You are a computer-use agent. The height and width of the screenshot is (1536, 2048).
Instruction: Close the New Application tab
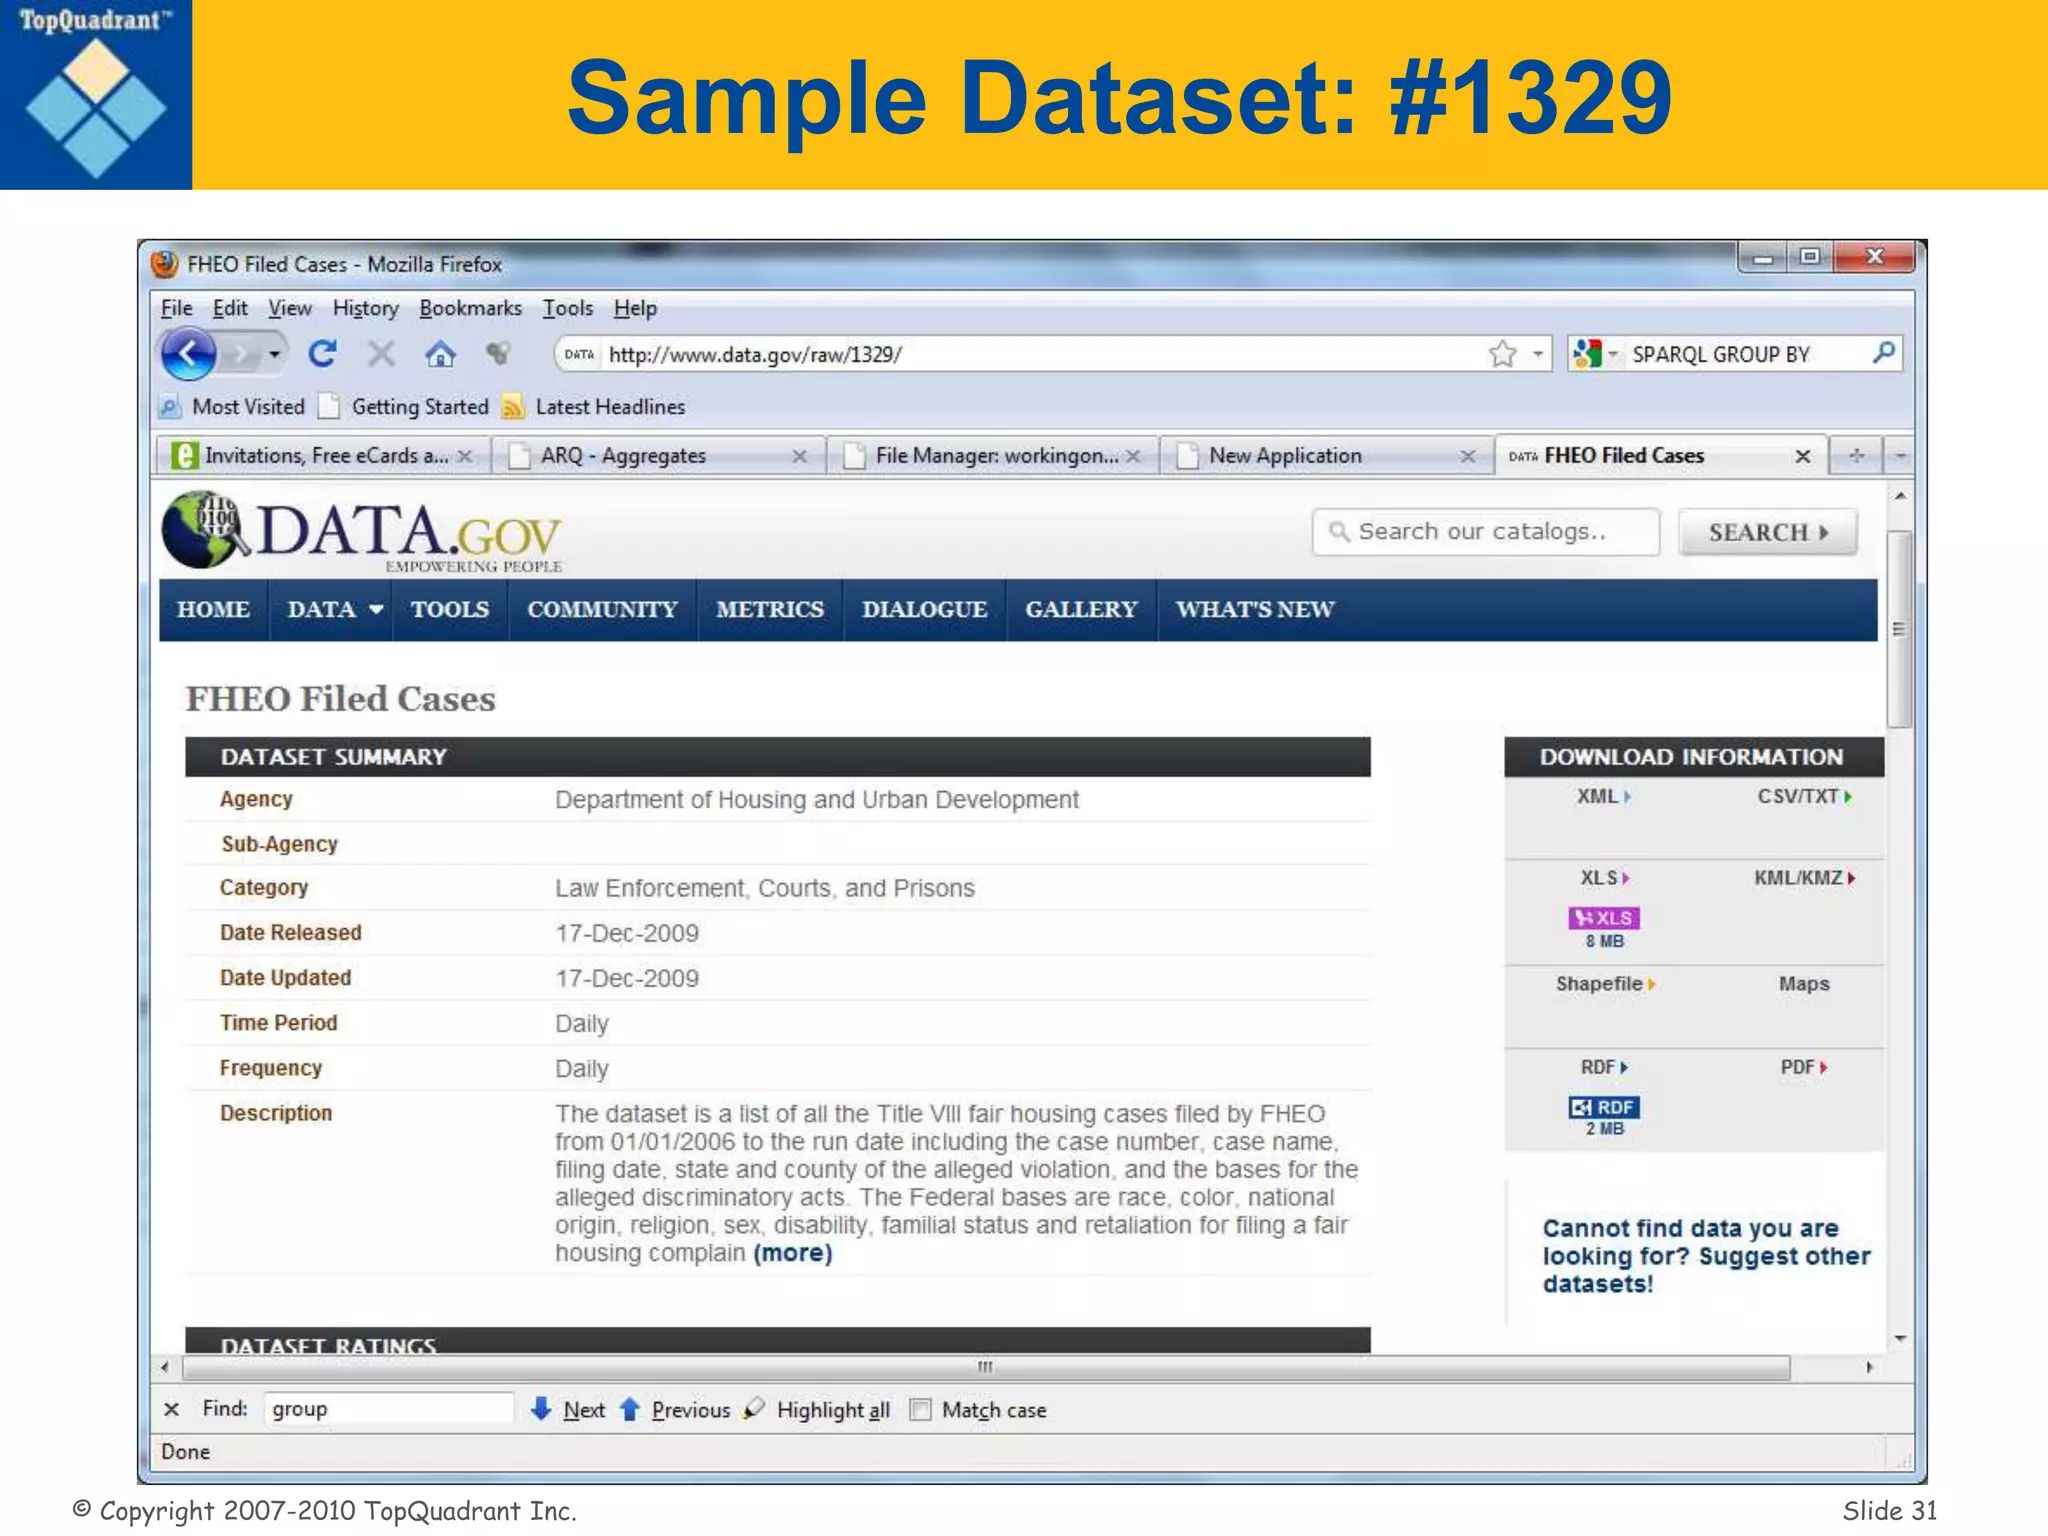click(1467, 456)
